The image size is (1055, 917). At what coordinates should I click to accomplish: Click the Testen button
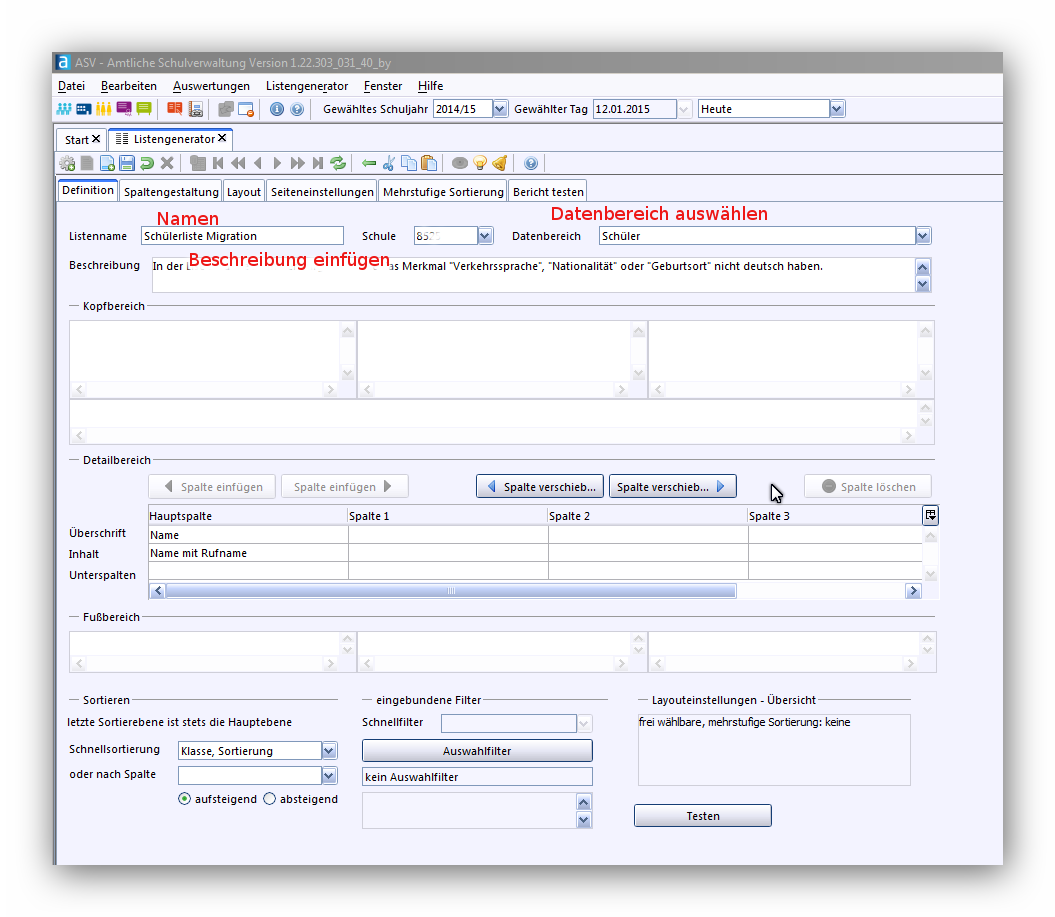pos(702,815)
